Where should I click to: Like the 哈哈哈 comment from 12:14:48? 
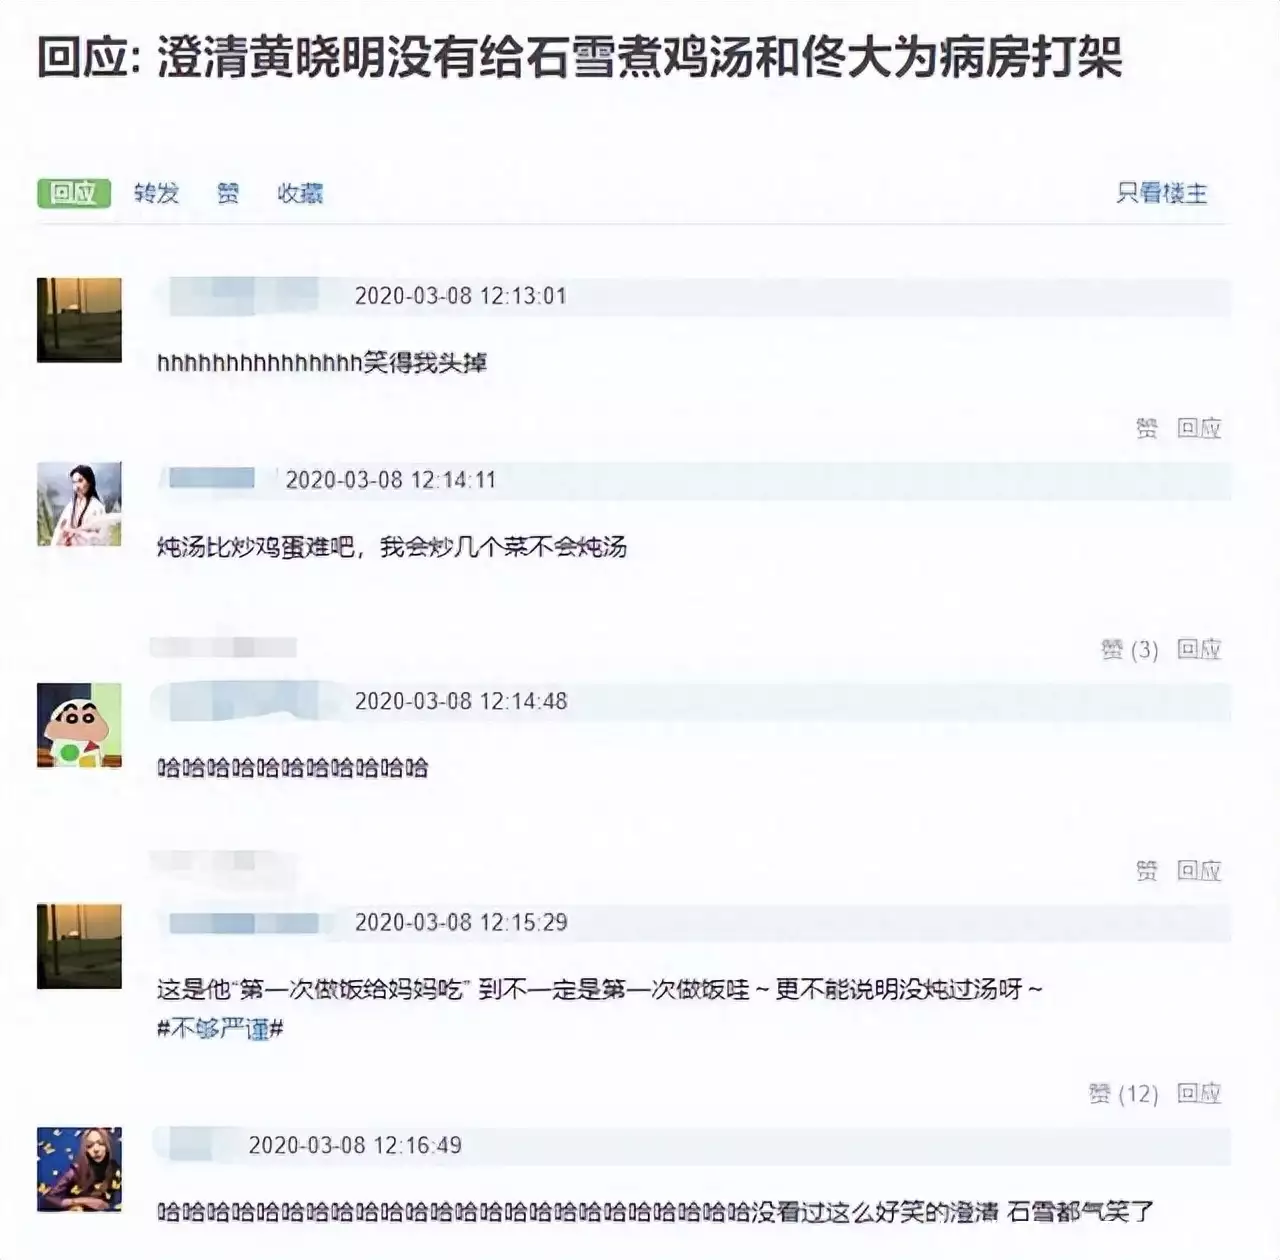tap(1146, 871)
